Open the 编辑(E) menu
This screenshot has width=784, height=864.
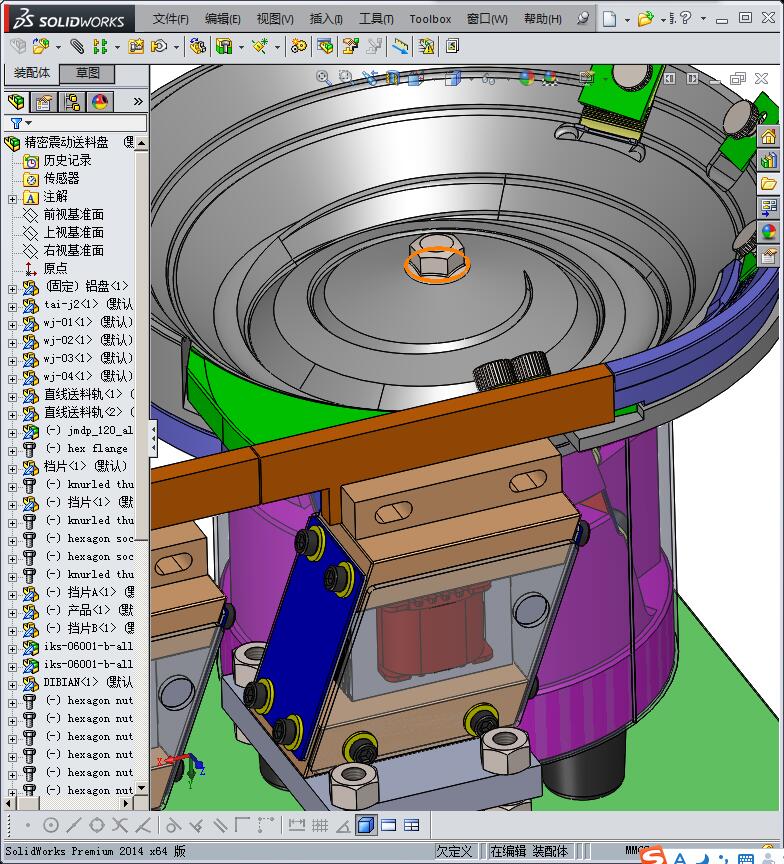223,19
